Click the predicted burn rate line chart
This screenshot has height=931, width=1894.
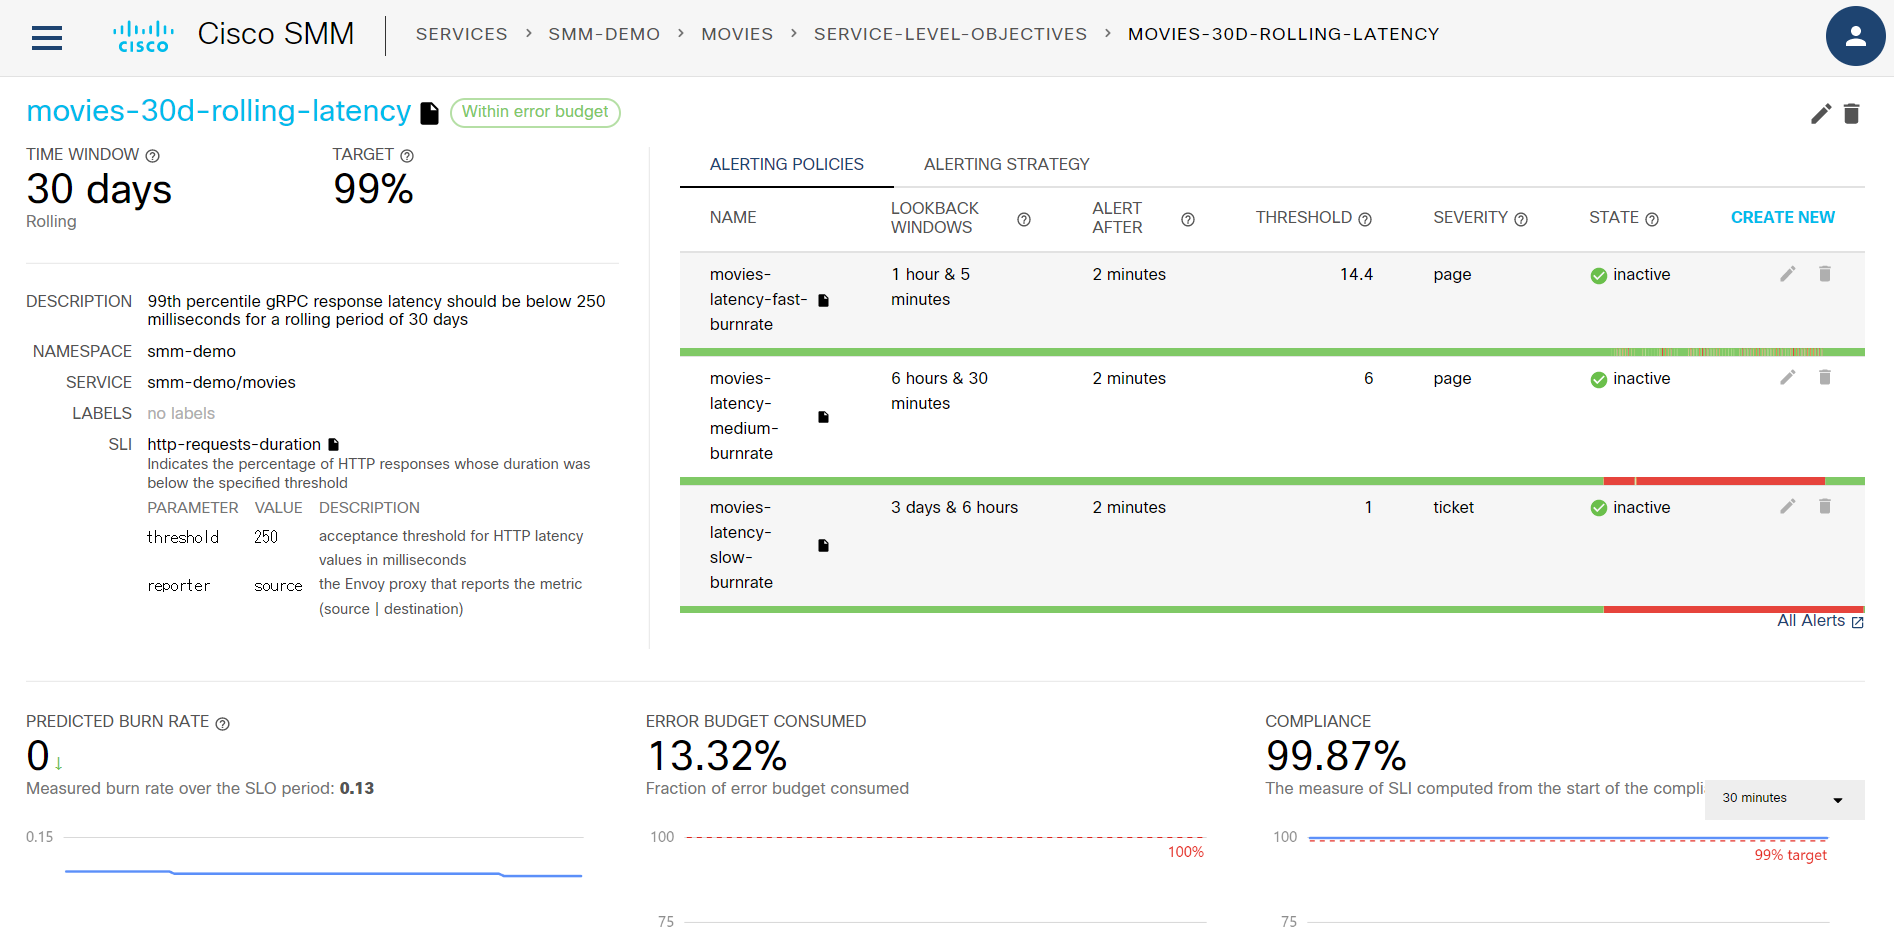click(x=324, y=873)
